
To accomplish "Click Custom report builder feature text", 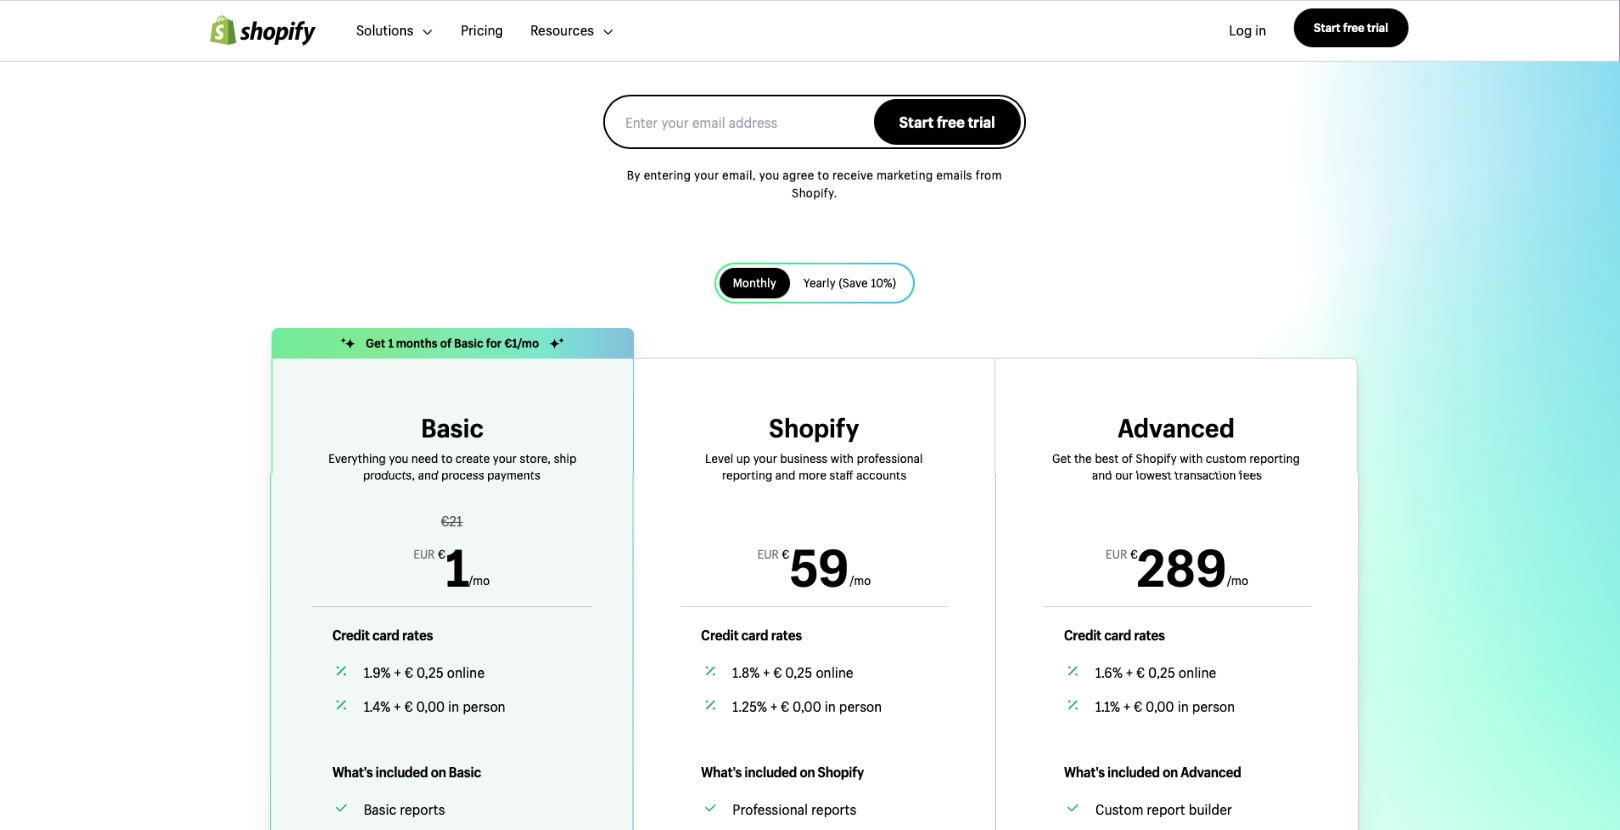I will click(x=1163, y=810).
